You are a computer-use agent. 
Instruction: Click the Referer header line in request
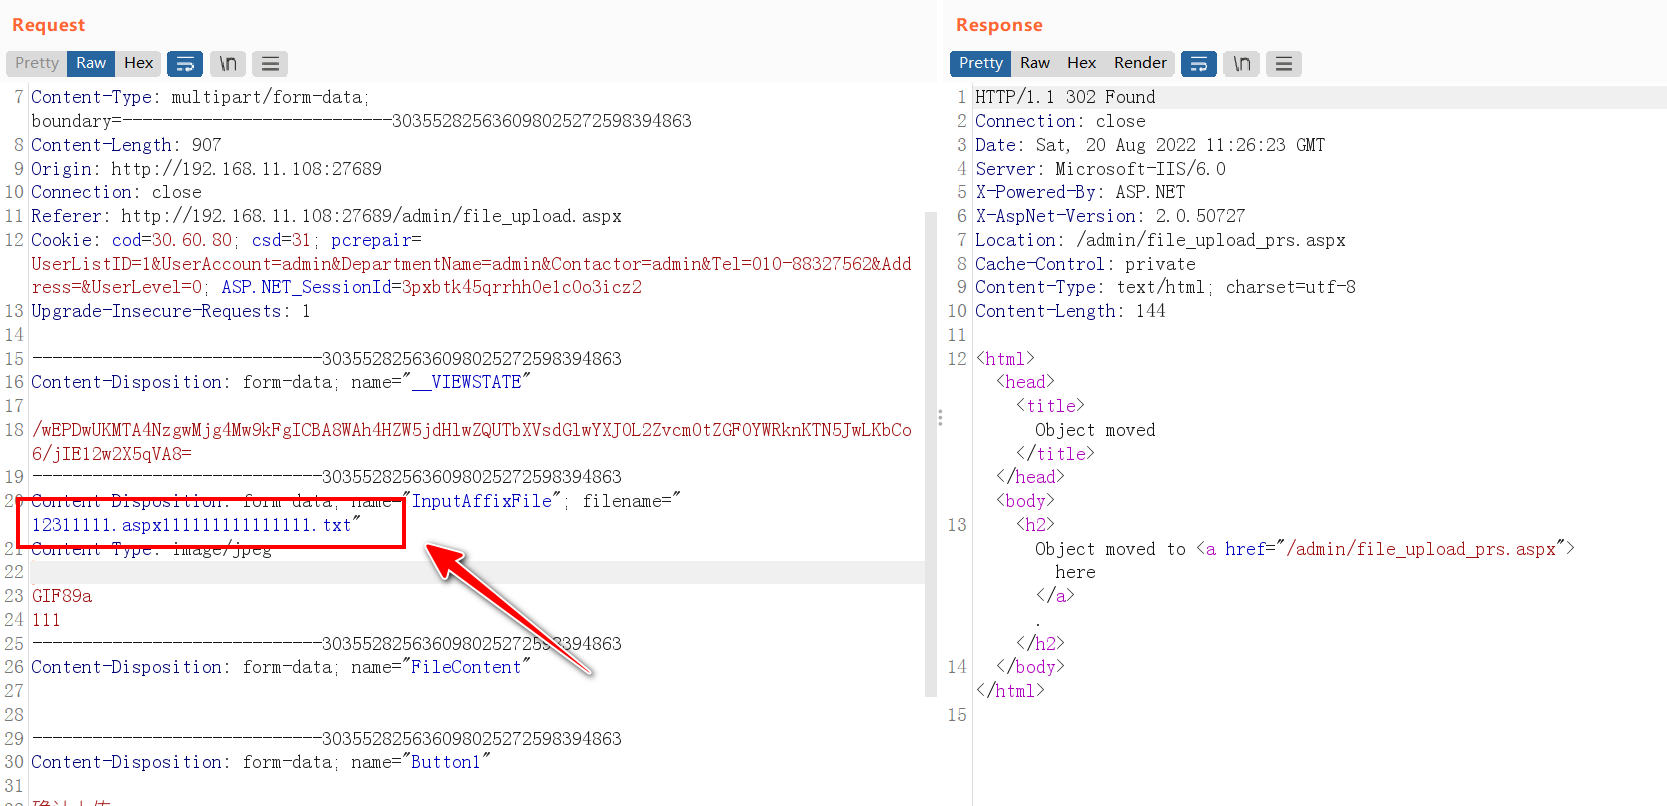click(326, 216)
